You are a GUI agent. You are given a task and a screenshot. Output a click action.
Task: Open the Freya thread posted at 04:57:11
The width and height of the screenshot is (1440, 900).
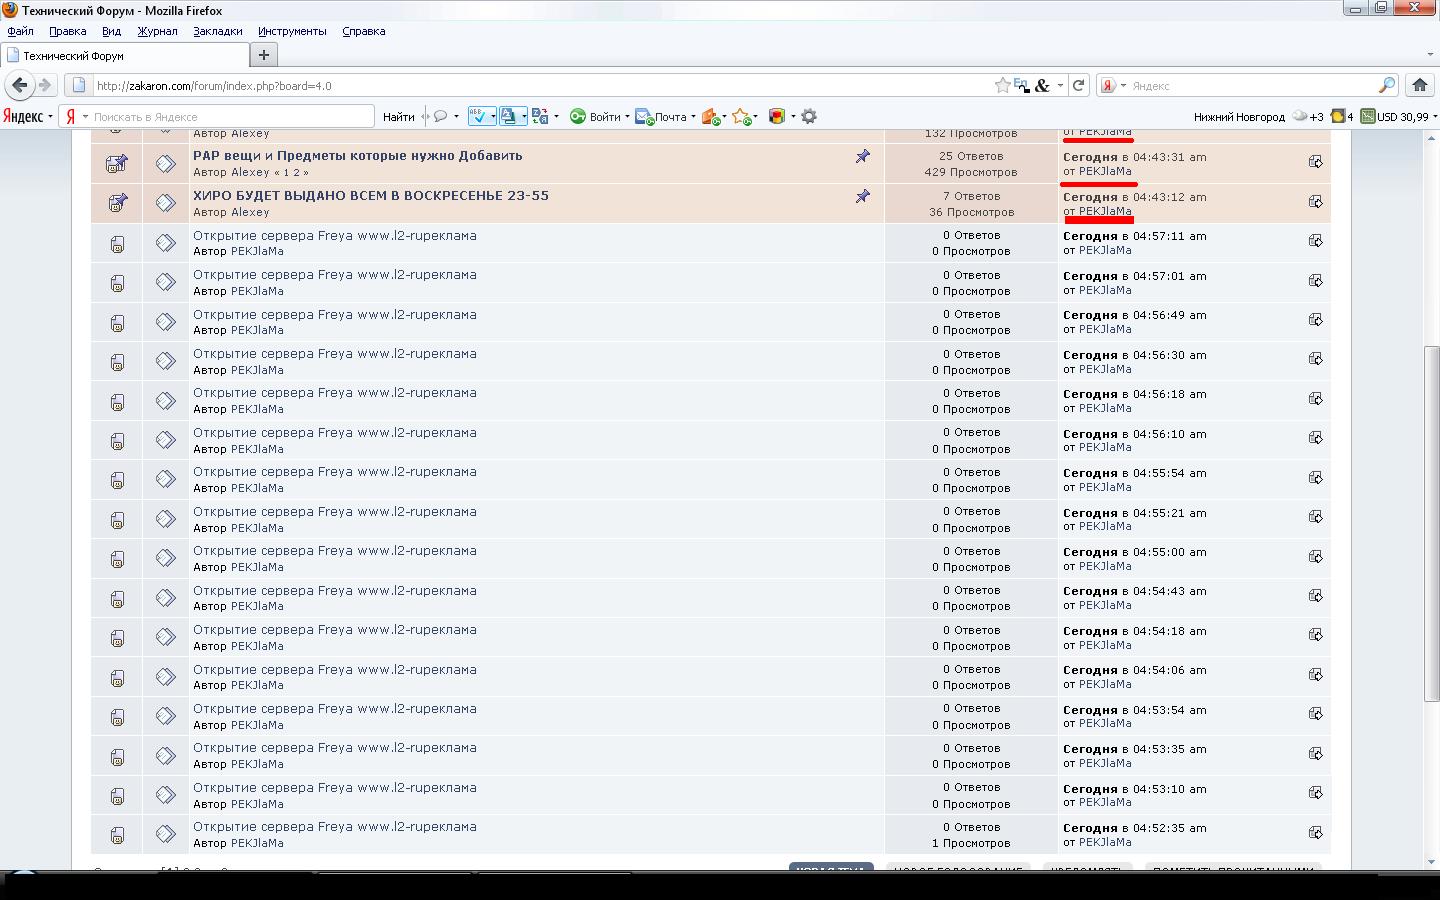point(335,236)
